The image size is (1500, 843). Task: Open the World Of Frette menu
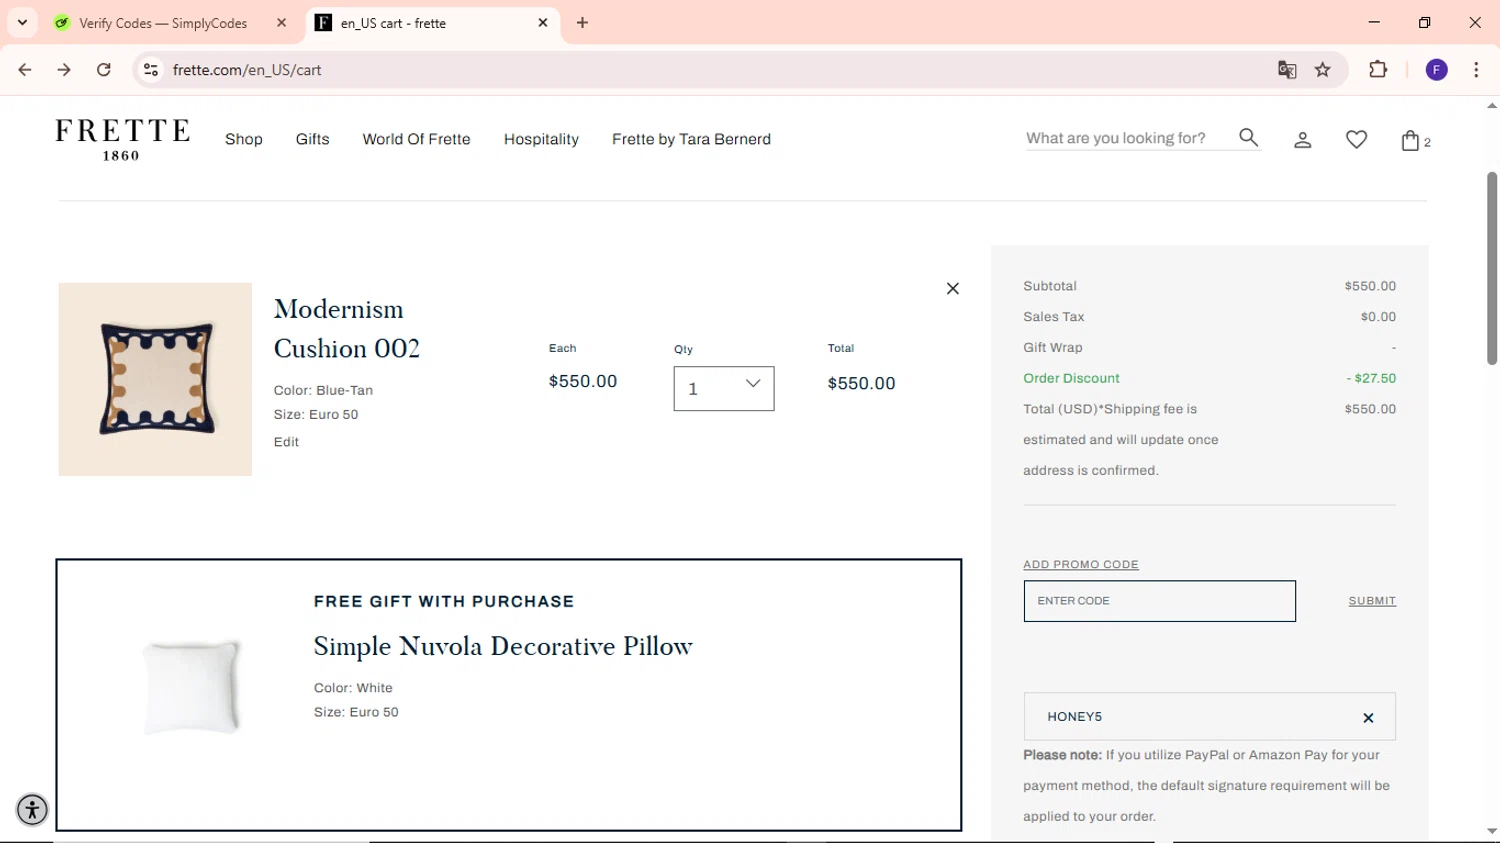(416, 140)
